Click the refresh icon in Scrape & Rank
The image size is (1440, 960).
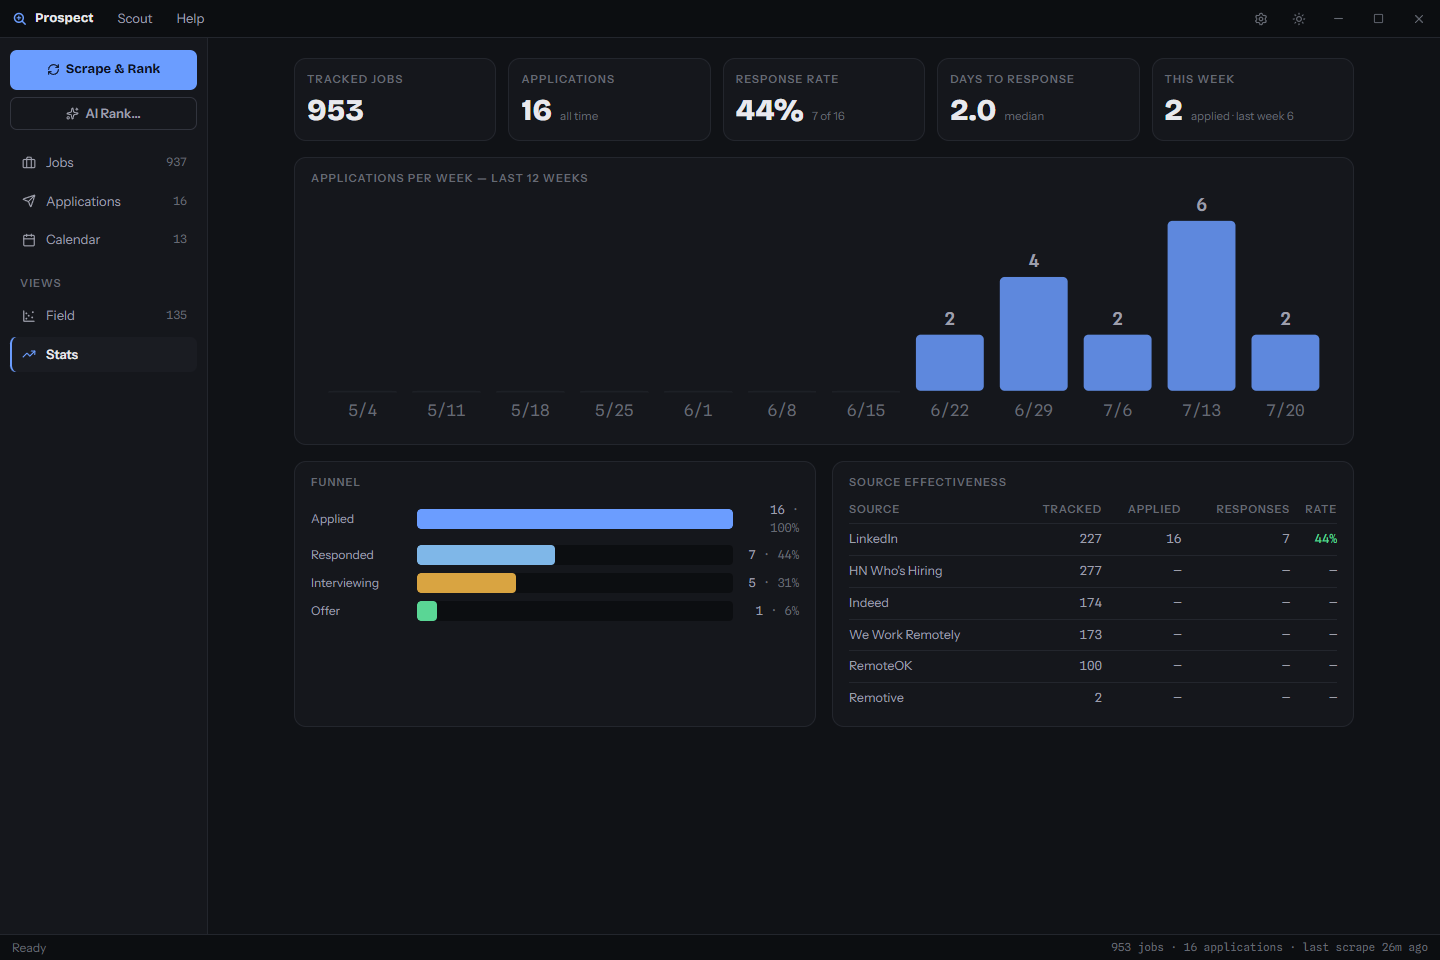(x=54, y=70)
